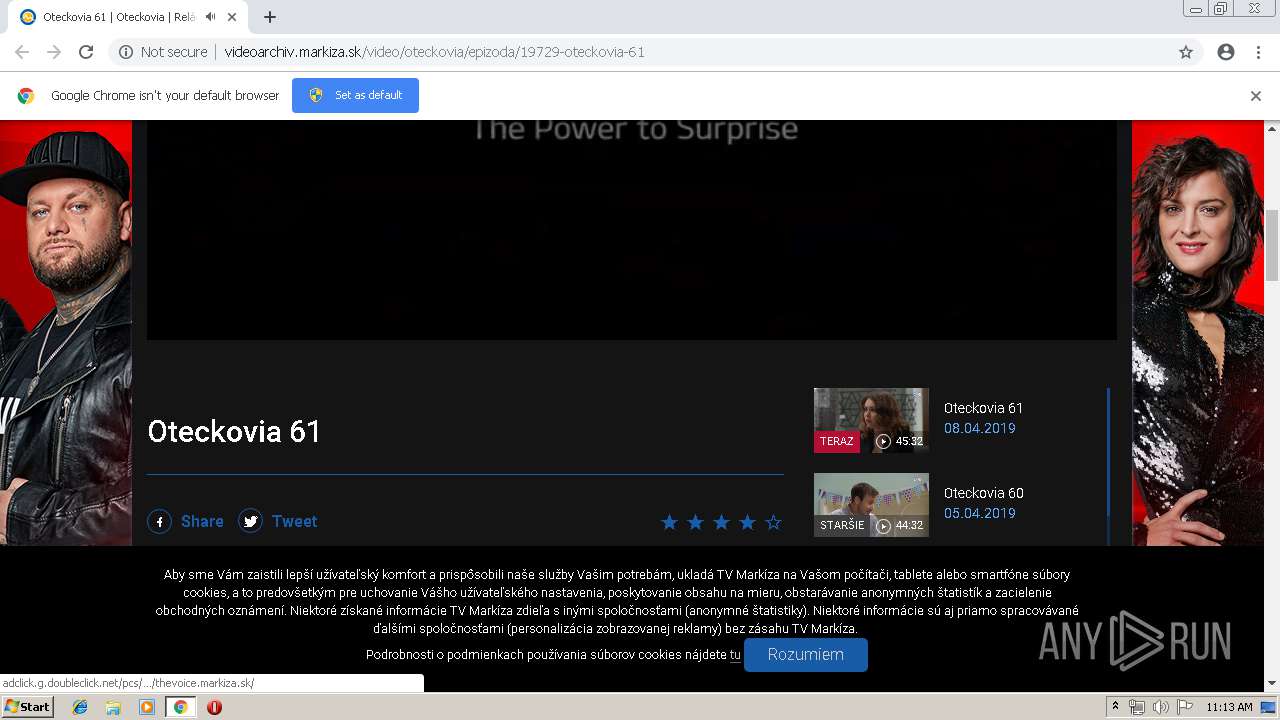Viewport: 1280px width, 720px height.
Task: Click Oteckovia 60 title in episode list
Action: coord(983,493)
